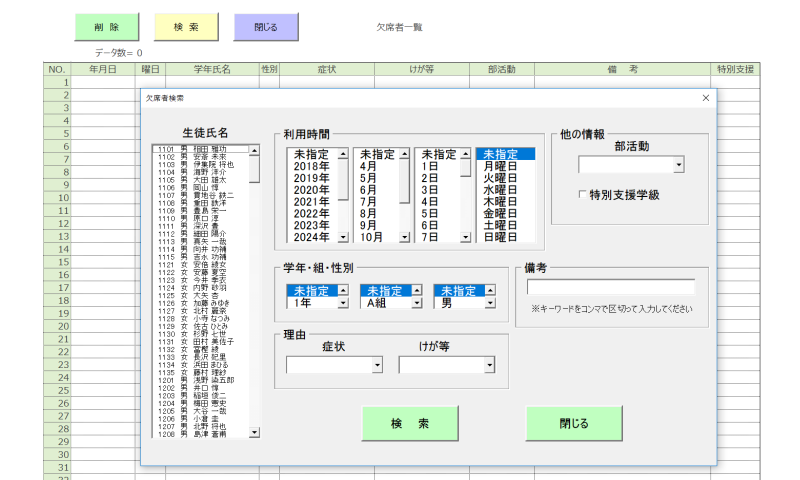Close the 欠席者検索 dialog with the X

pos(706,98)
